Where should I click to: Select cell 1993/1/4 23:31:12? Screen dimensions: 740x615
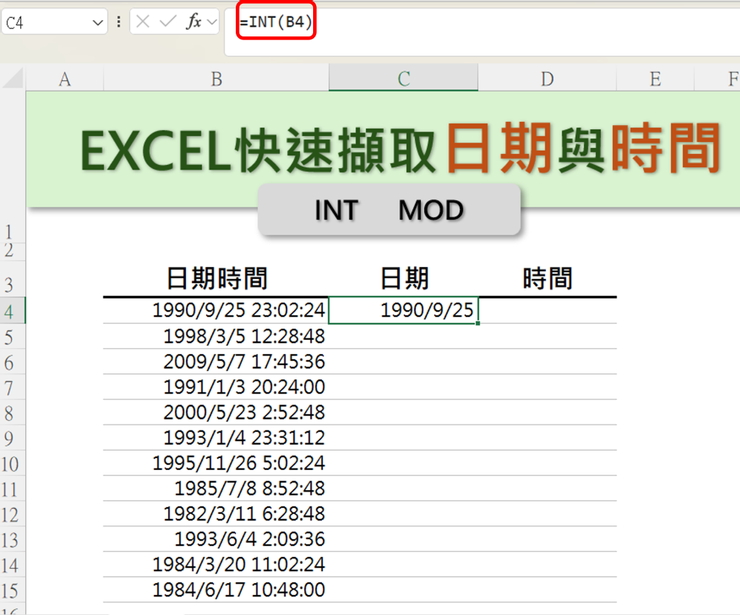[216, 438]
